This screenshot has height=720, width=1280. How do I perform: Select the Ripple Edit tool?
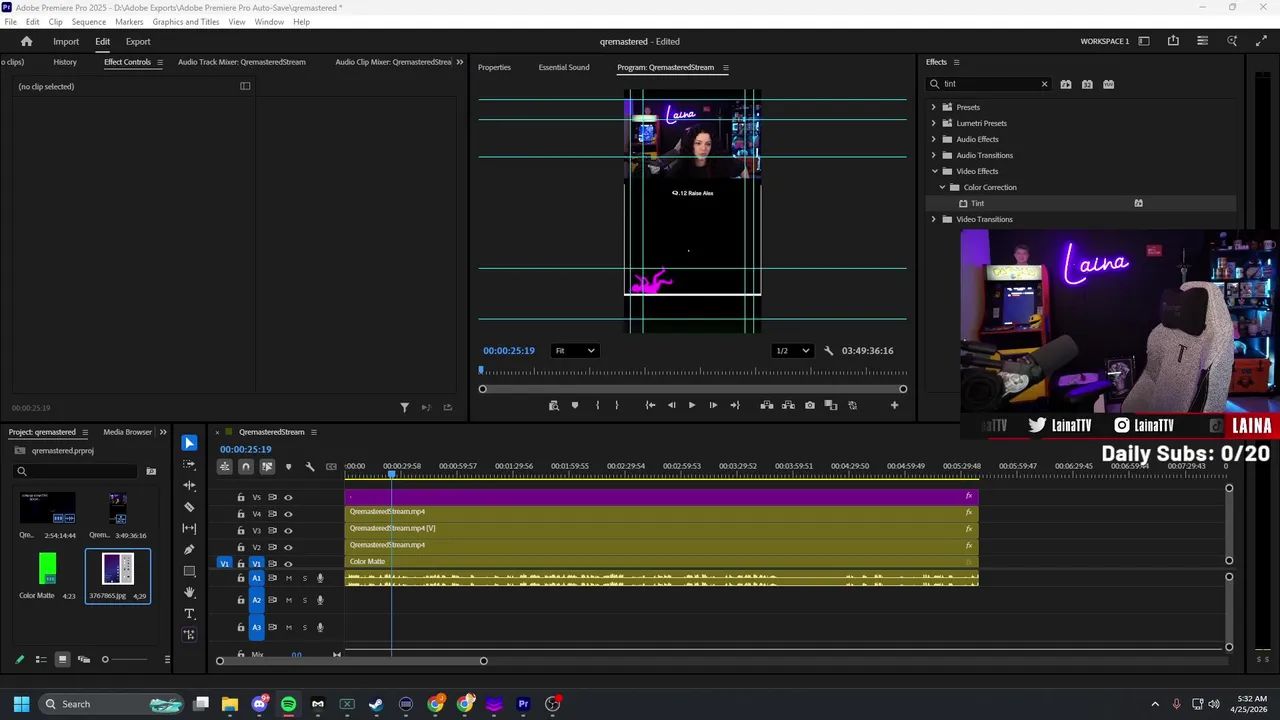(189, 485)
